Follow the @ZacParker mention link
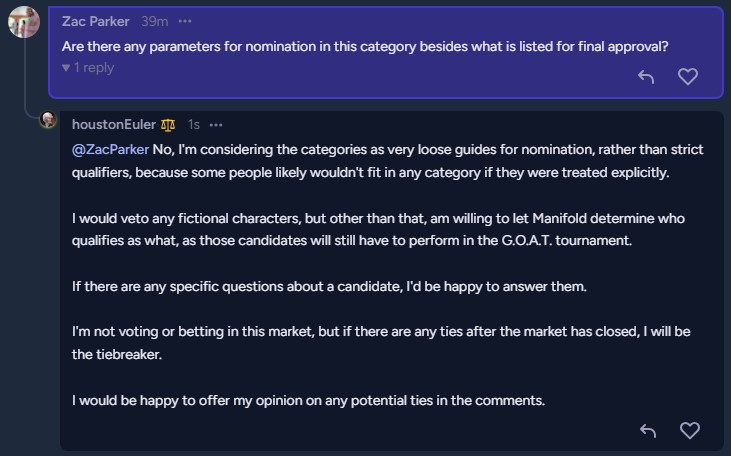This screenshot has width=731, height=456. (x=110, y=150)
